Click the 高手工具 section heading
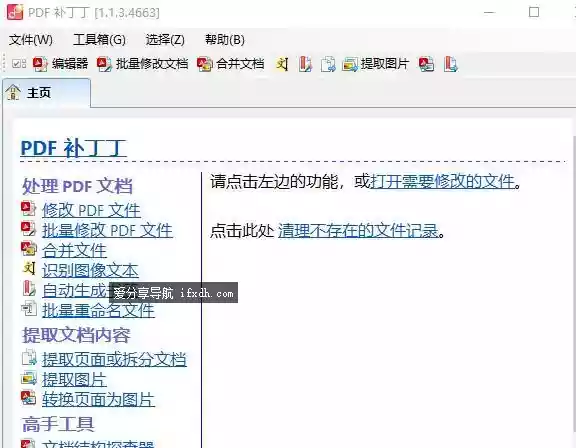576x448 pixels. pyautogui.click(x=58, y=424)
